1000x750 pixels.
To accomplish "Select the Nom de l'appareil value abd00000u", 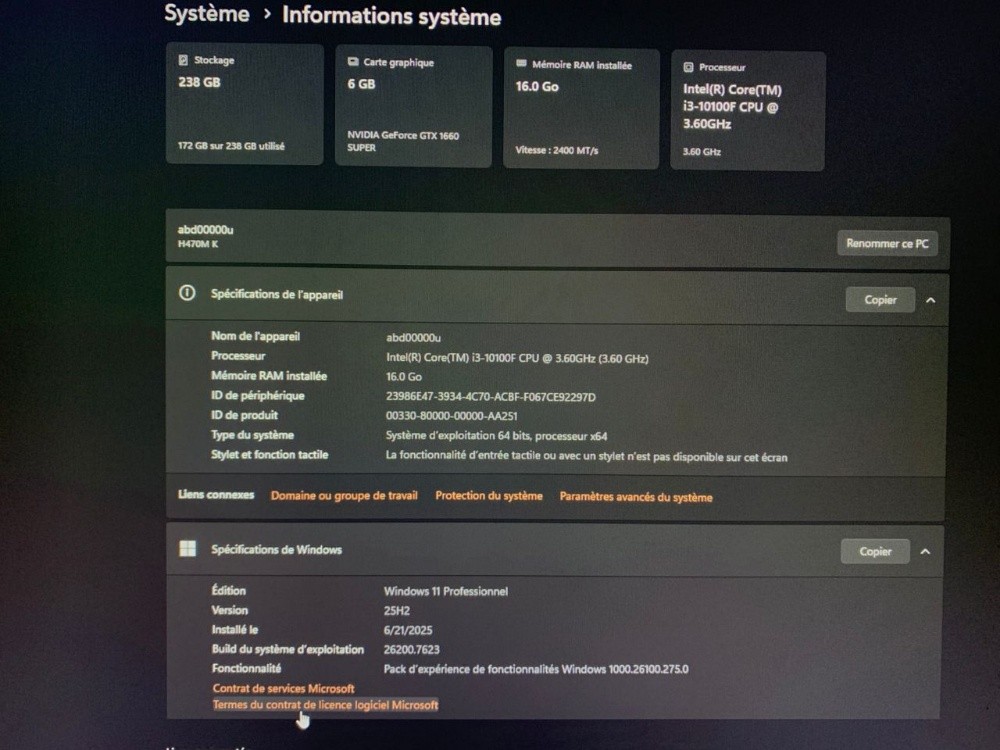I will coord(413,337).
